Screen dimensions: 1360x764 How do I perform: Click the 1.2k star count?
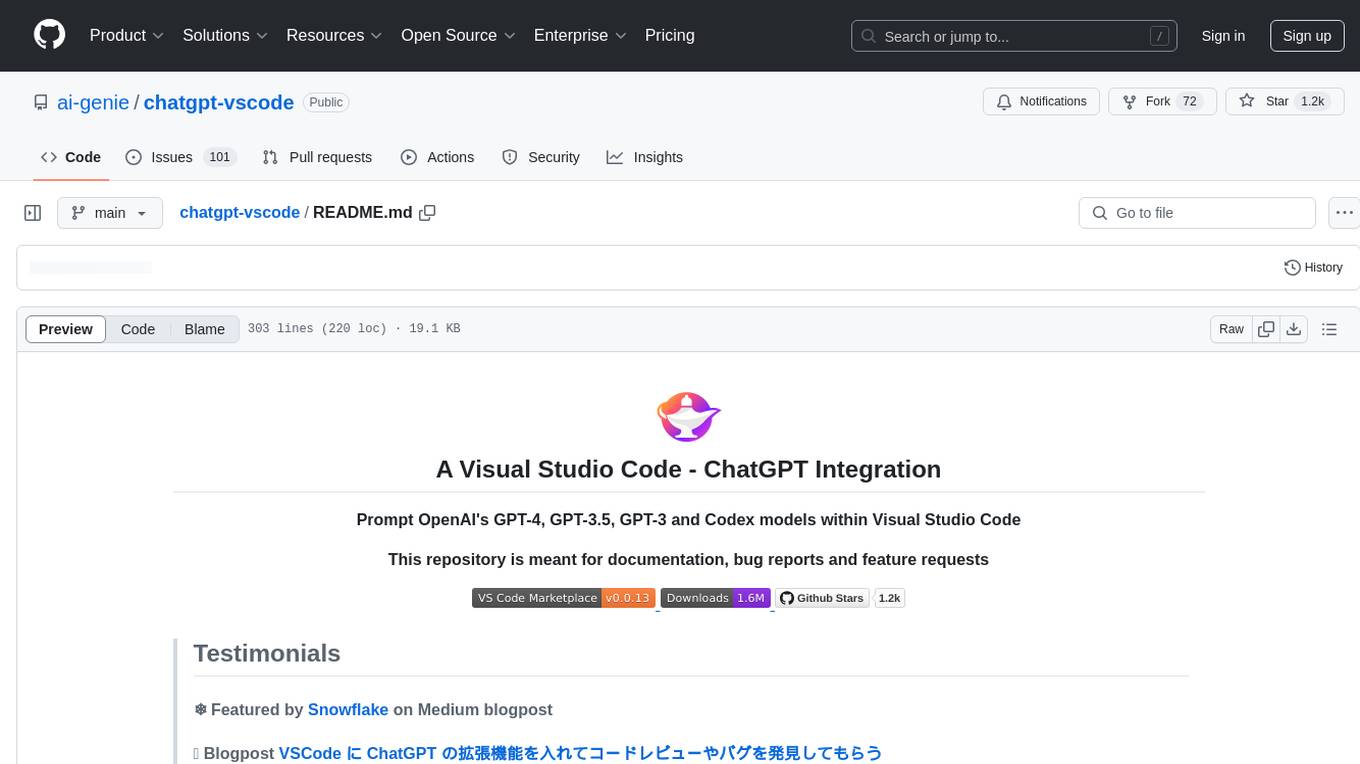(x=1311, y=102)
